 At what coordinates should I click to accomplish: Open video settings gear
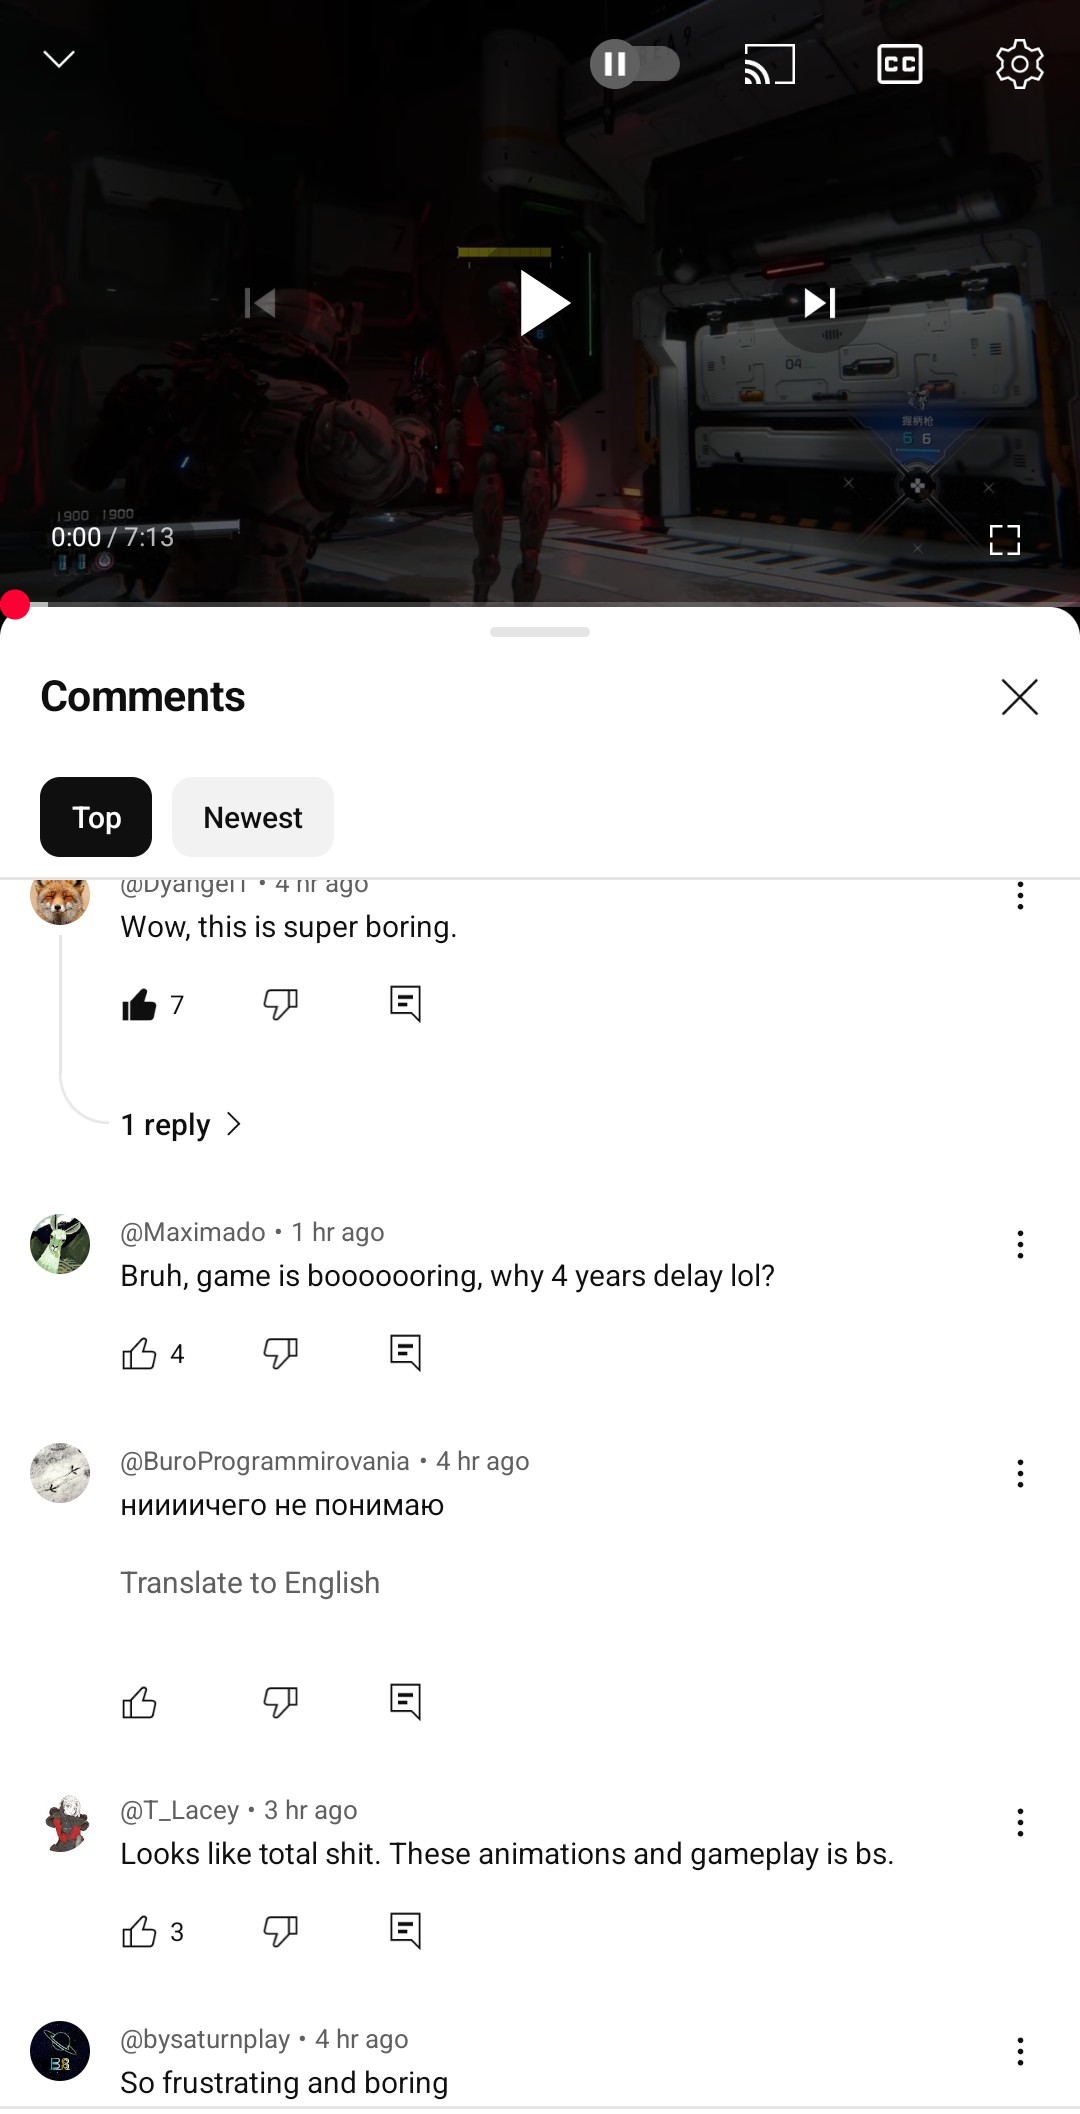point(1019,65)
